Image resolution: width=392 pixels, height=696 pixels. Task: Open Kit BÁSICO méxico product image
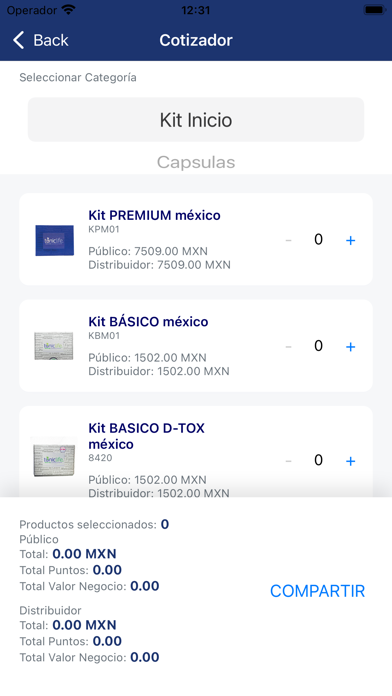pyautogui.click(x=54, y=346)
